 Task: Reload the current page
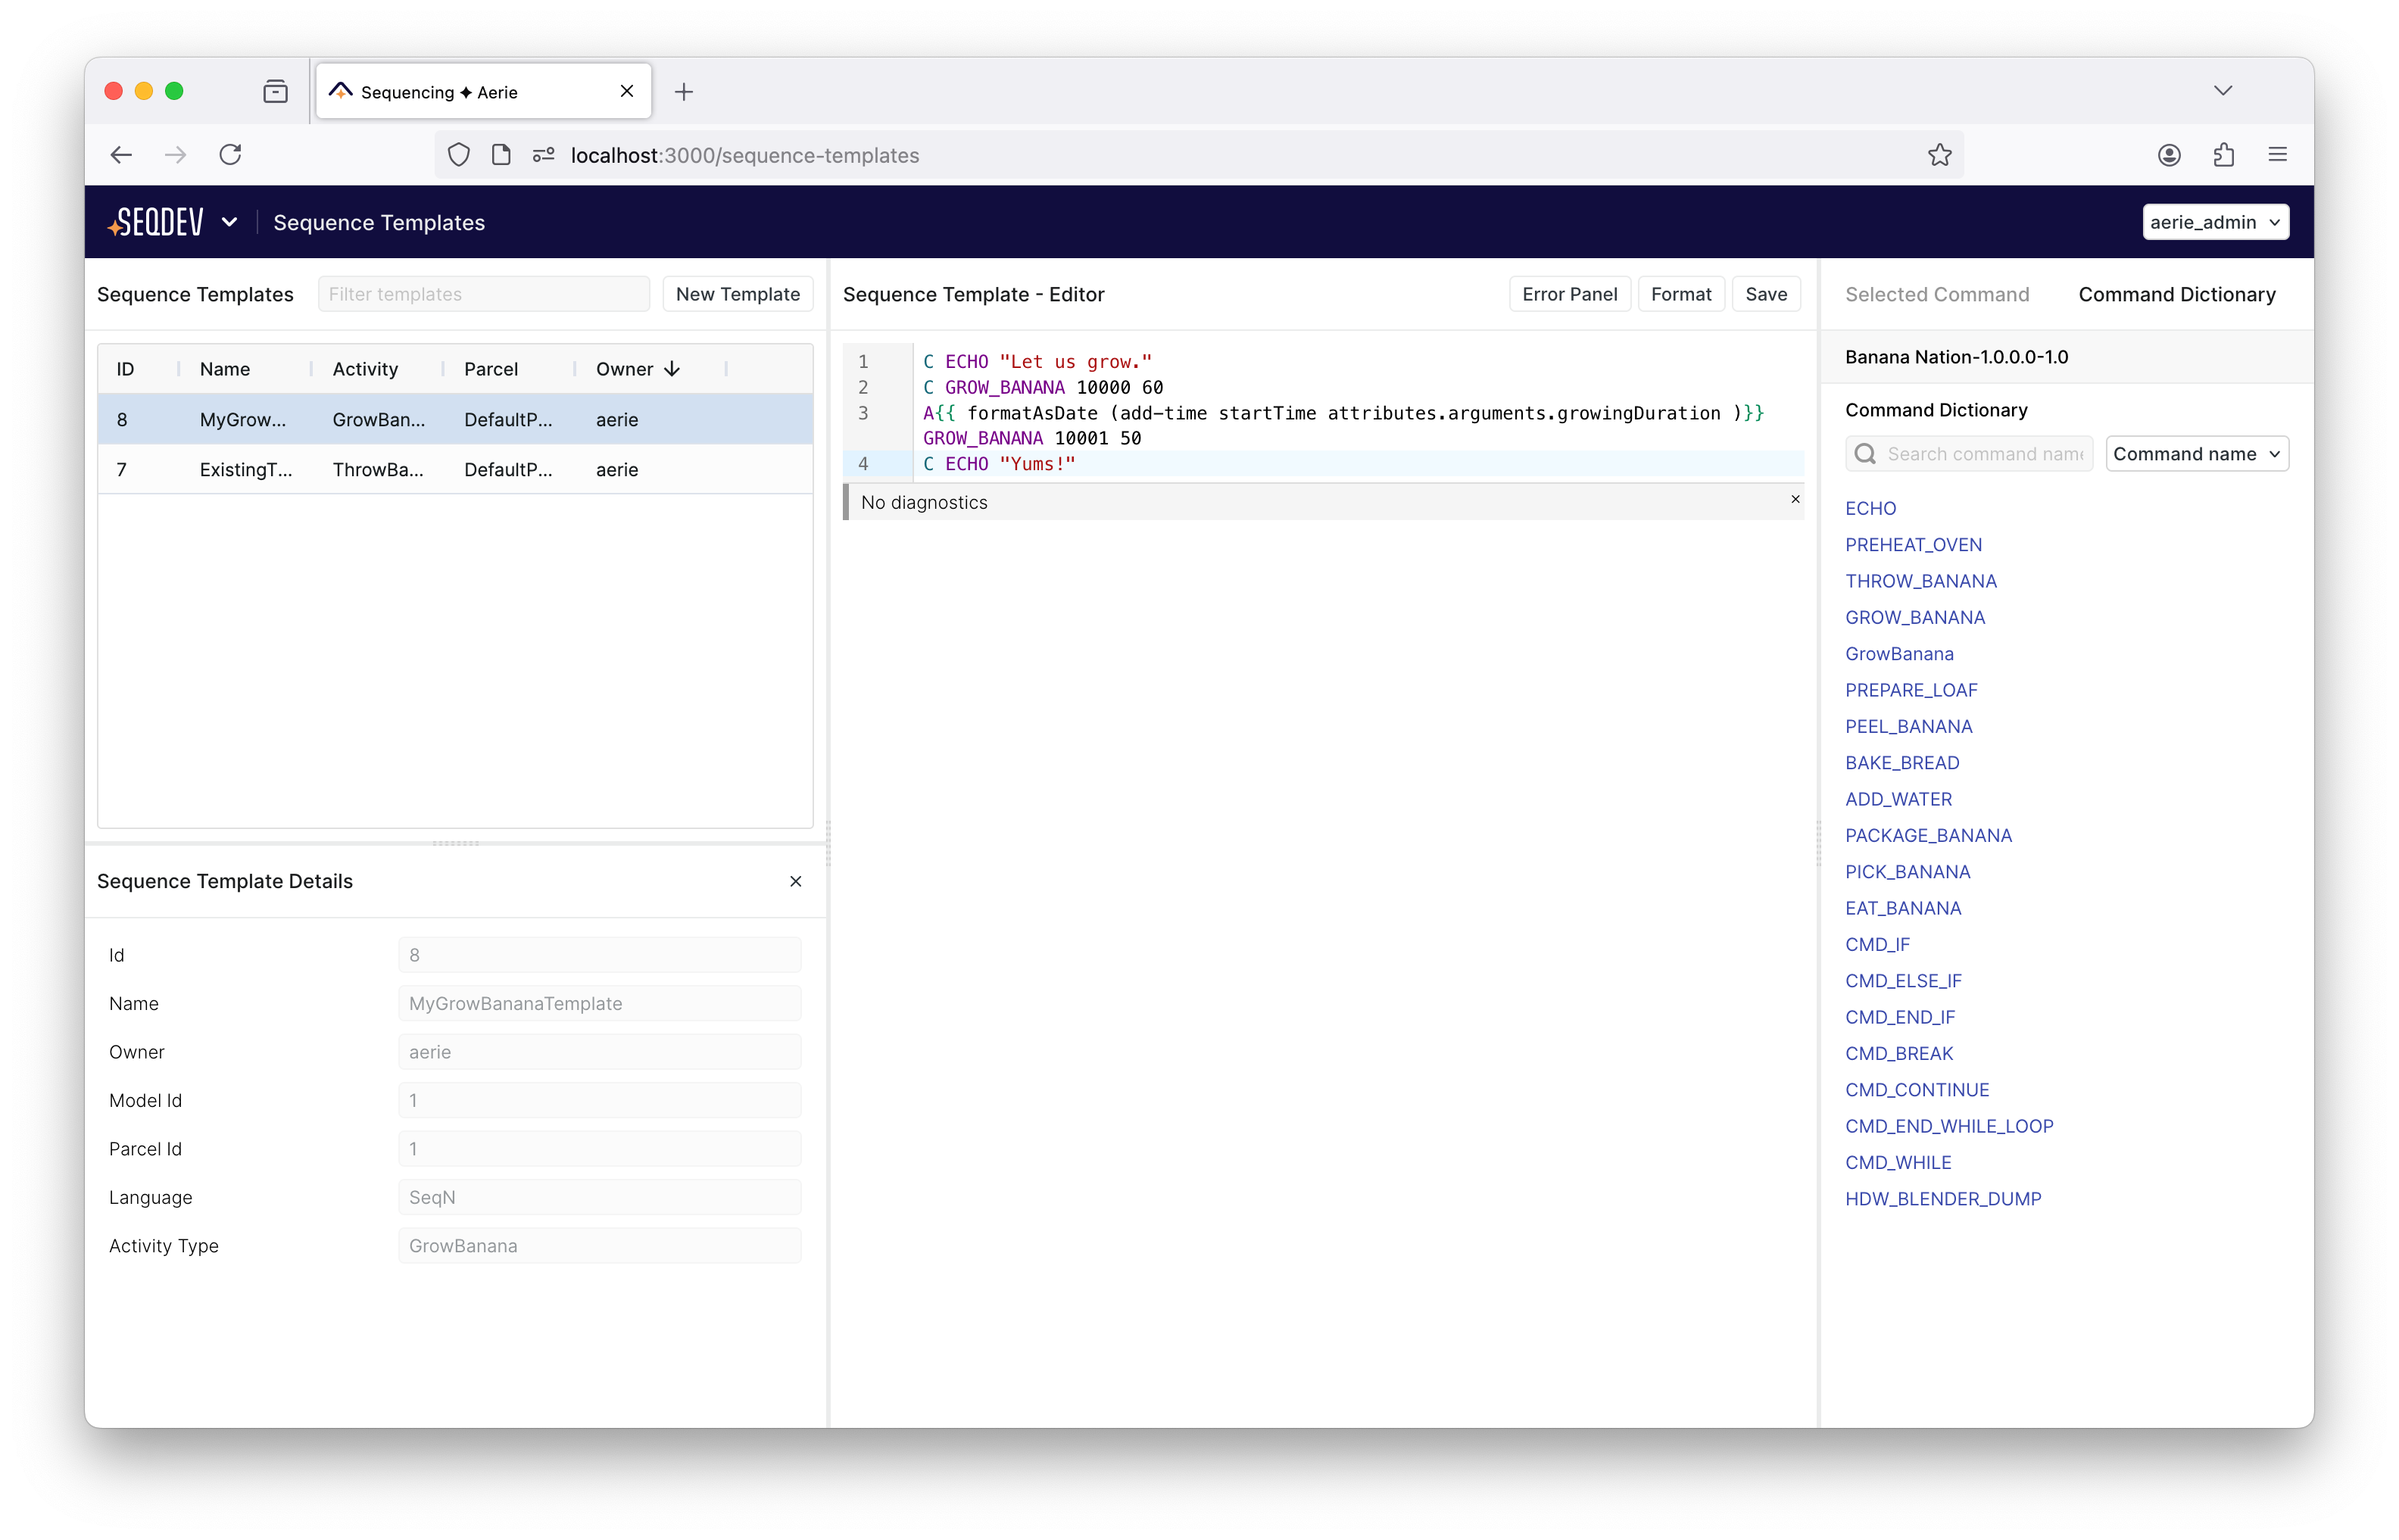pyautogui.click(x=230, y=154)
